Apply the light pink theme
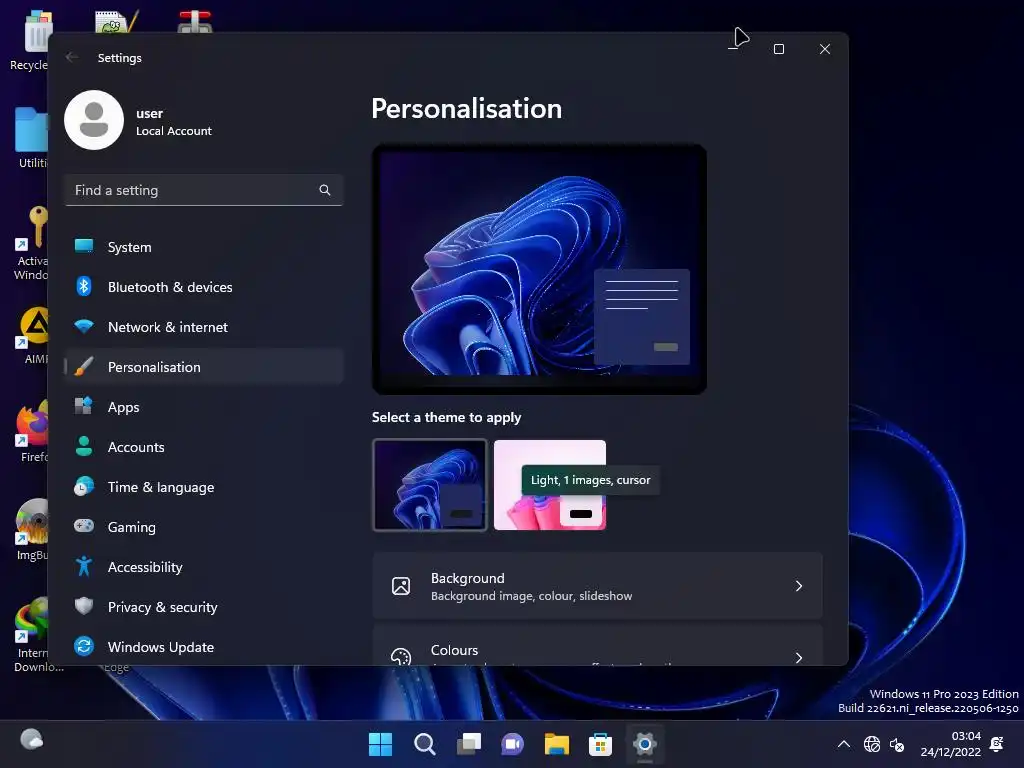The image size is (1024, 768). tap(550, 485)
